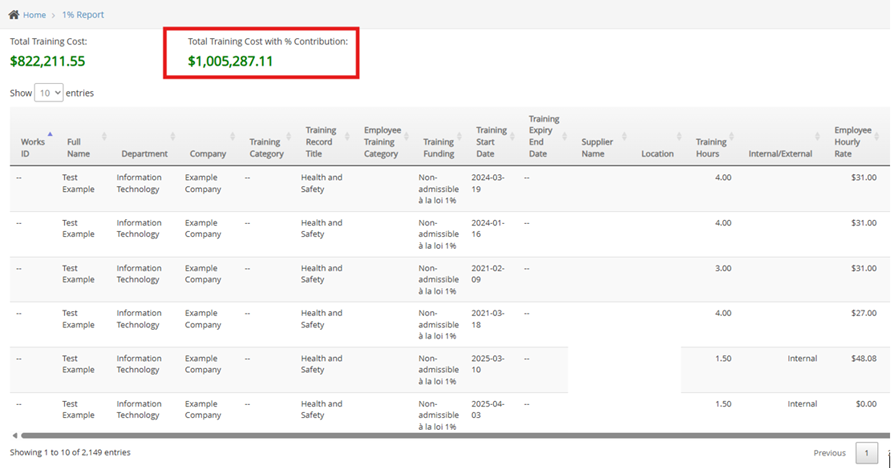893x468 pixels.
Task: Click the Home icon in breadcrumb
Action: (x=14, y=15)
